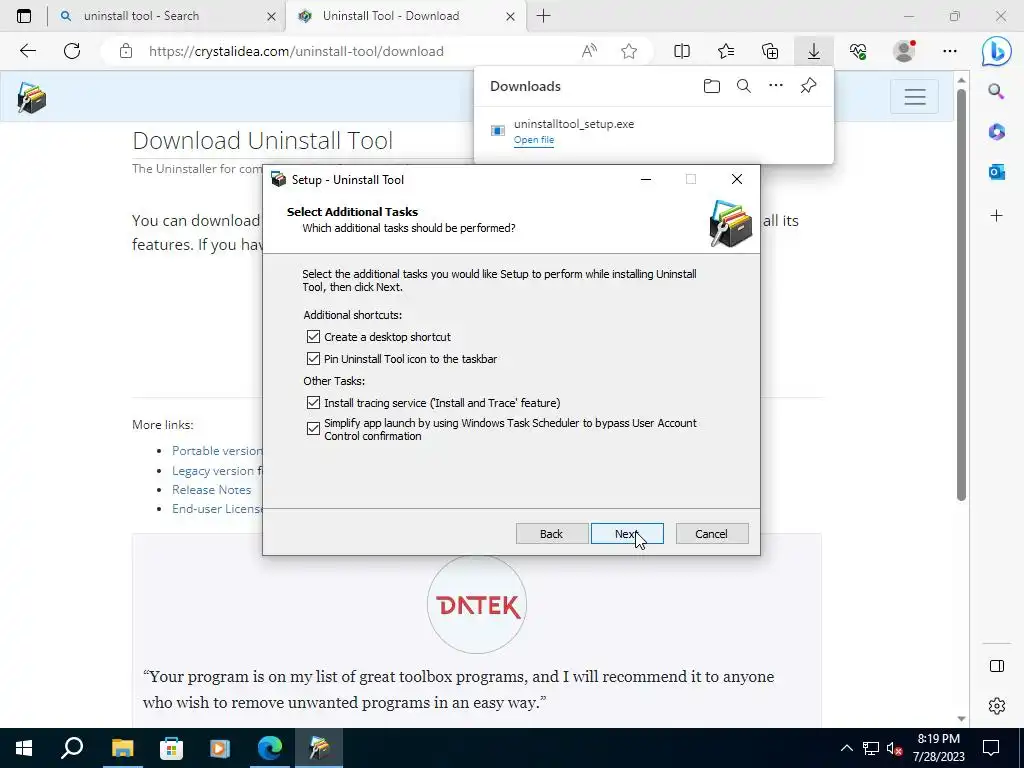The image size is (1024, 768).
Task: Open a new browser tab
Action: (x=543, y=16)
